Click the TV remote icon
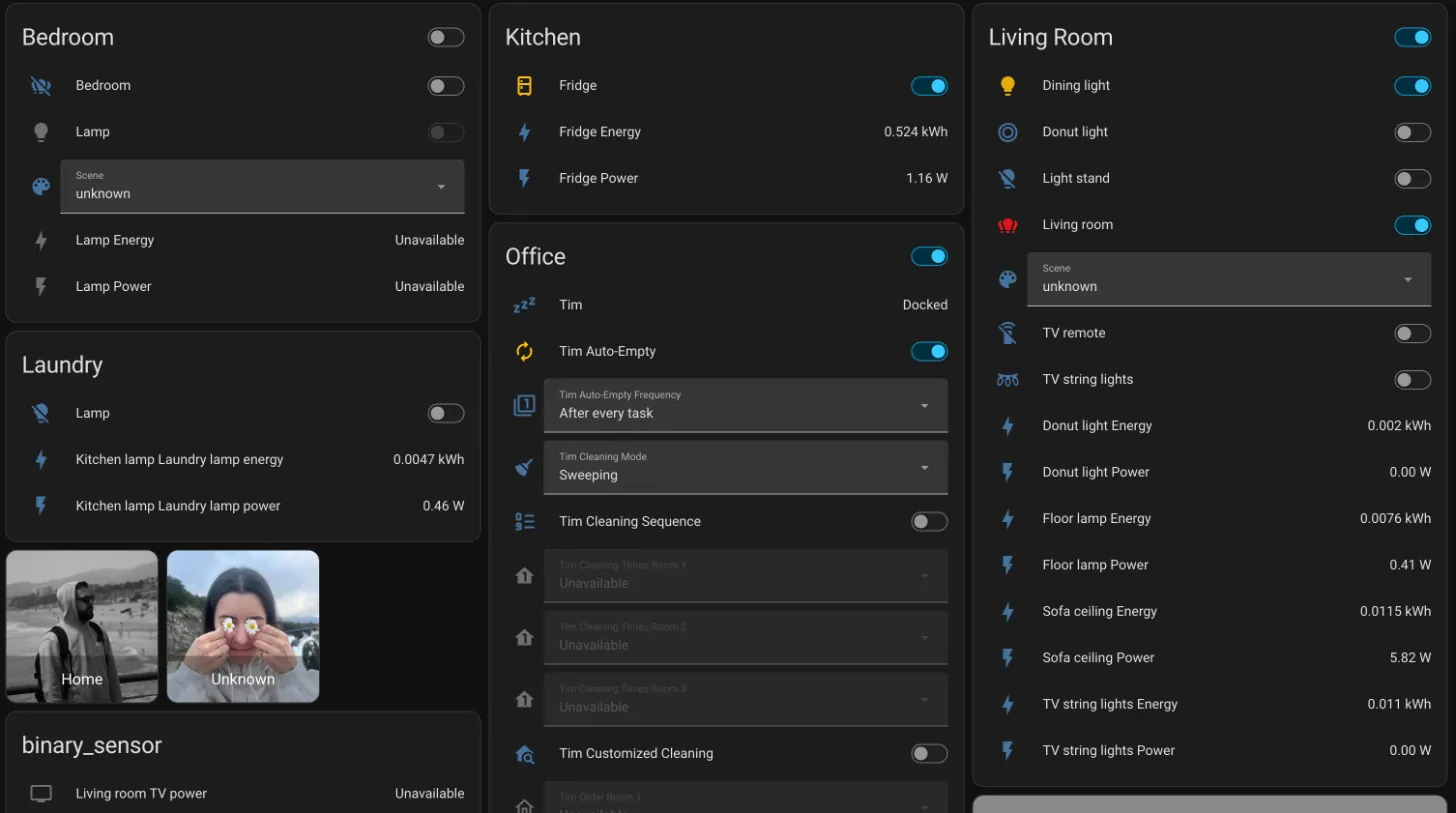 [x=1008, y=333]
